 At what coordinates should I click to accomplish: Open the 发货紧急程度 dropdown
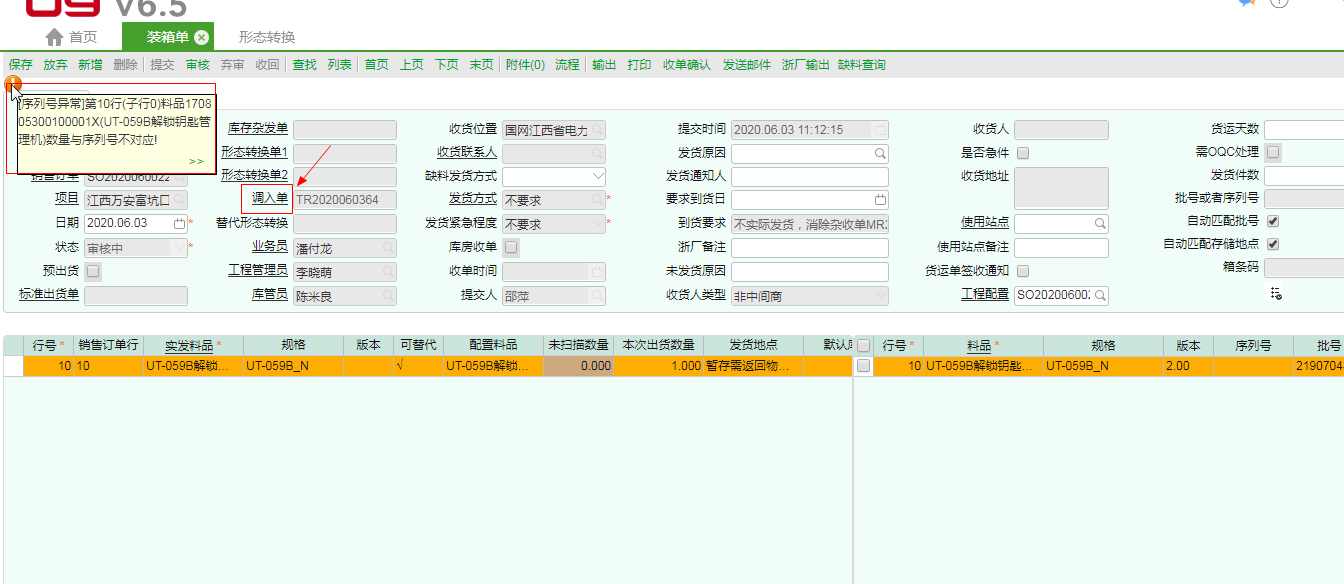pyautogui.click(x=598, y=224)
